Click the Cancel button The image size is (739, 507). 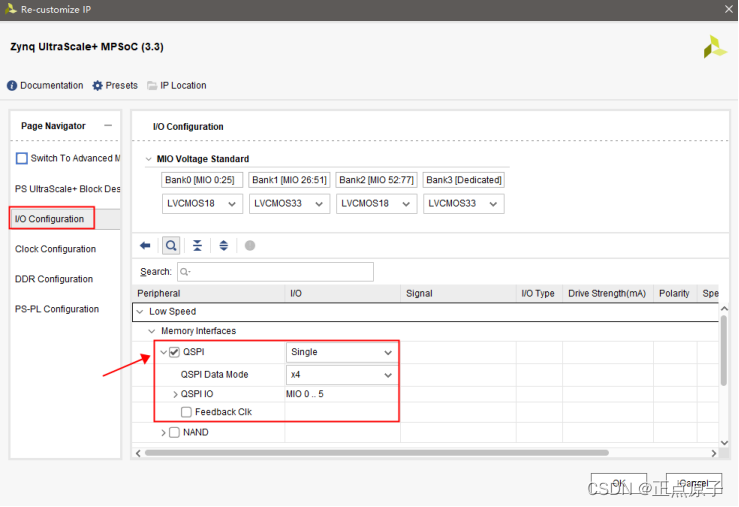coord(694,483)
